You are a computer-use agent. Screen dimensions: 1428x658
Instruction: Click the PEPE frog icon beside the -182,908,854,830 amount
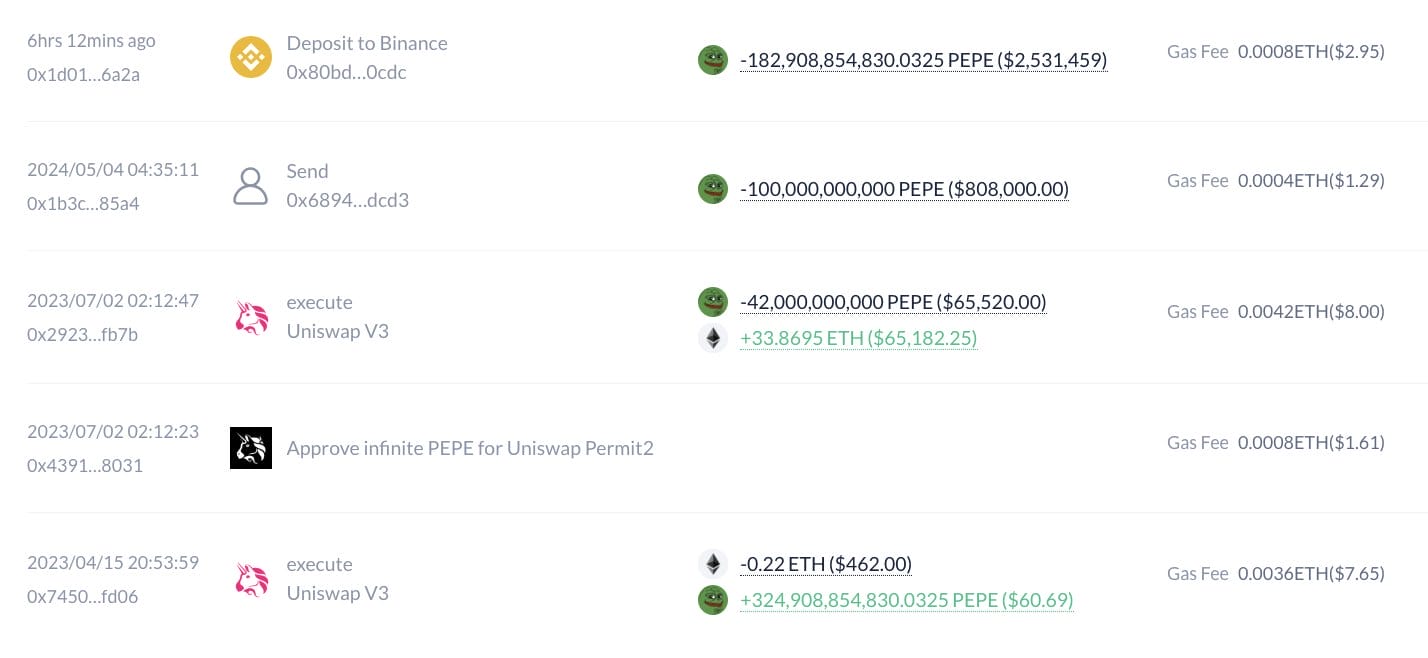[712, 60]
